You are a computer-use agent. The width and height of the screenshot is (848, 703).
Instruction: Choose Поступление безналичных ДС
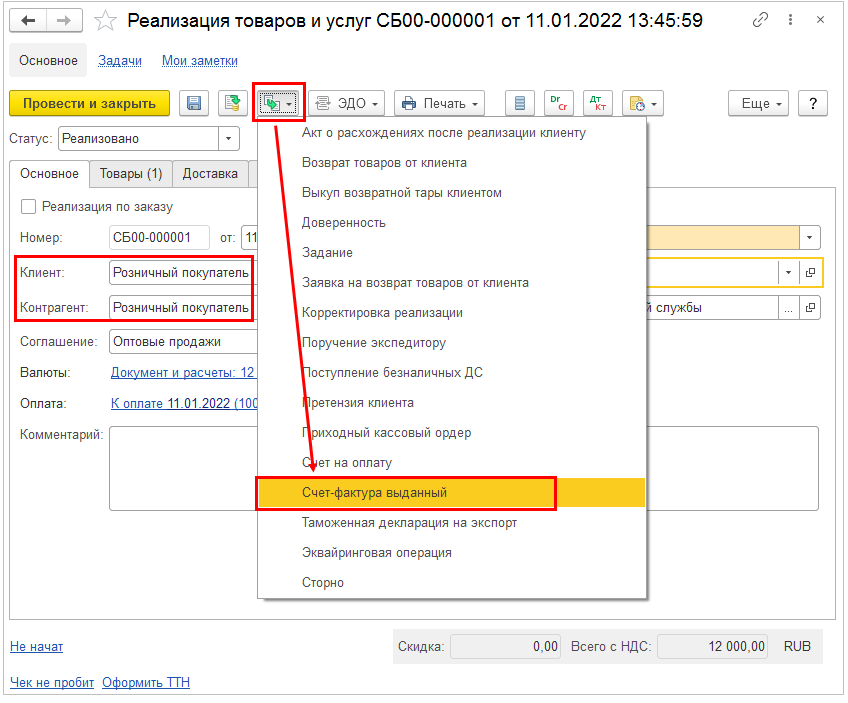[x=452, y=373]
